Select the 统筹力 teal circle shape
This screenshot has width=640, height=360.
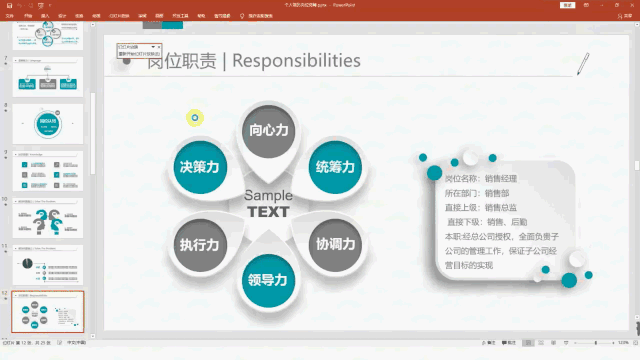[x=335, y=167]
